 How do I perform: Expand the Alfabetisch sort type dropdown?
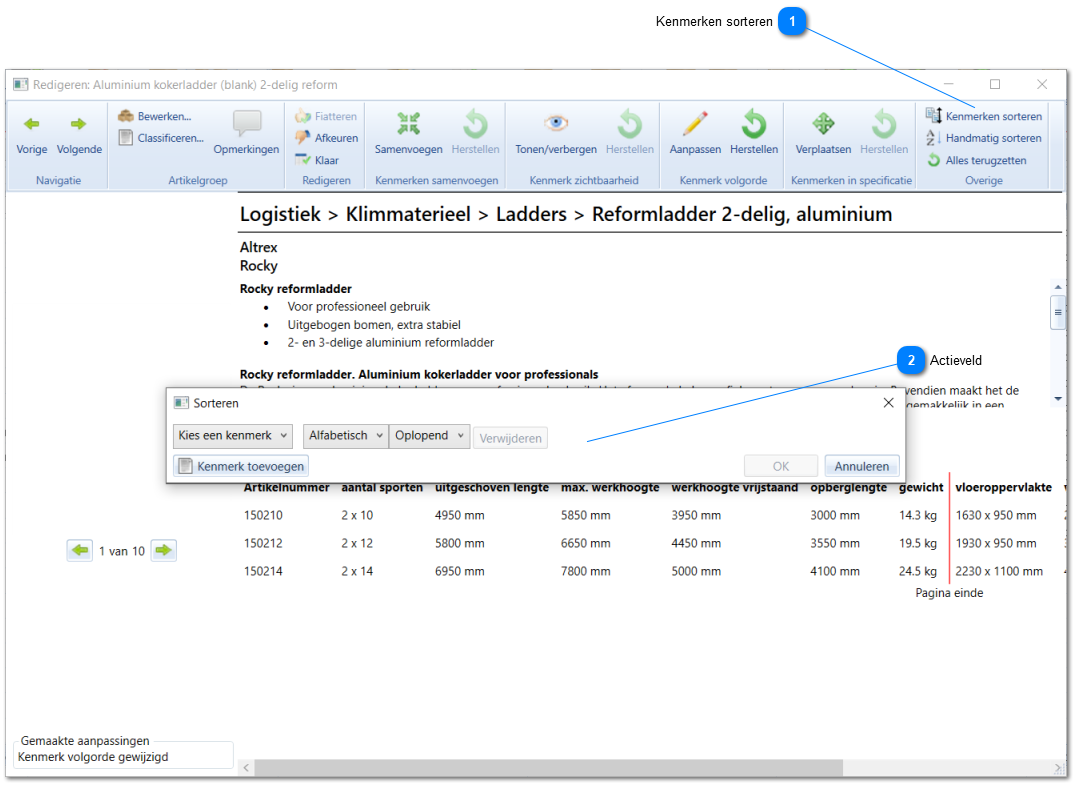point(345,436)
